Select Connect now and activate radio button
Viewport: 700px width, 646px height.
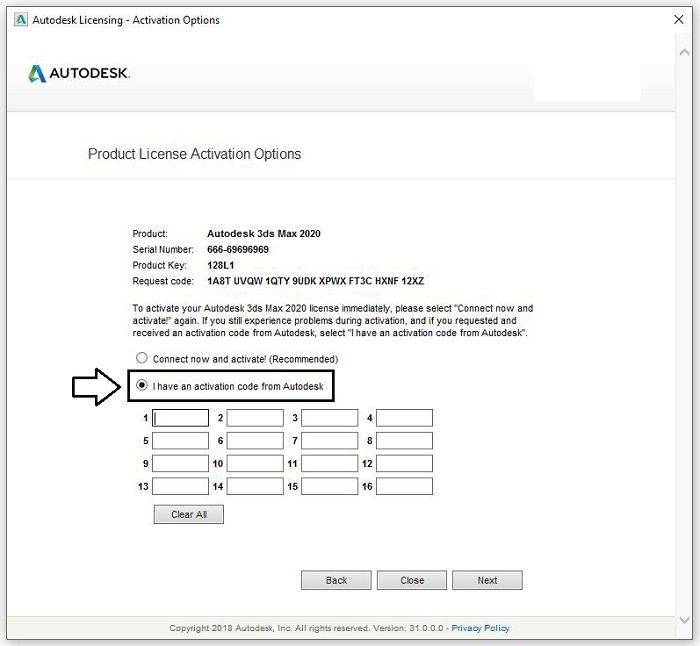pos(142,358)
